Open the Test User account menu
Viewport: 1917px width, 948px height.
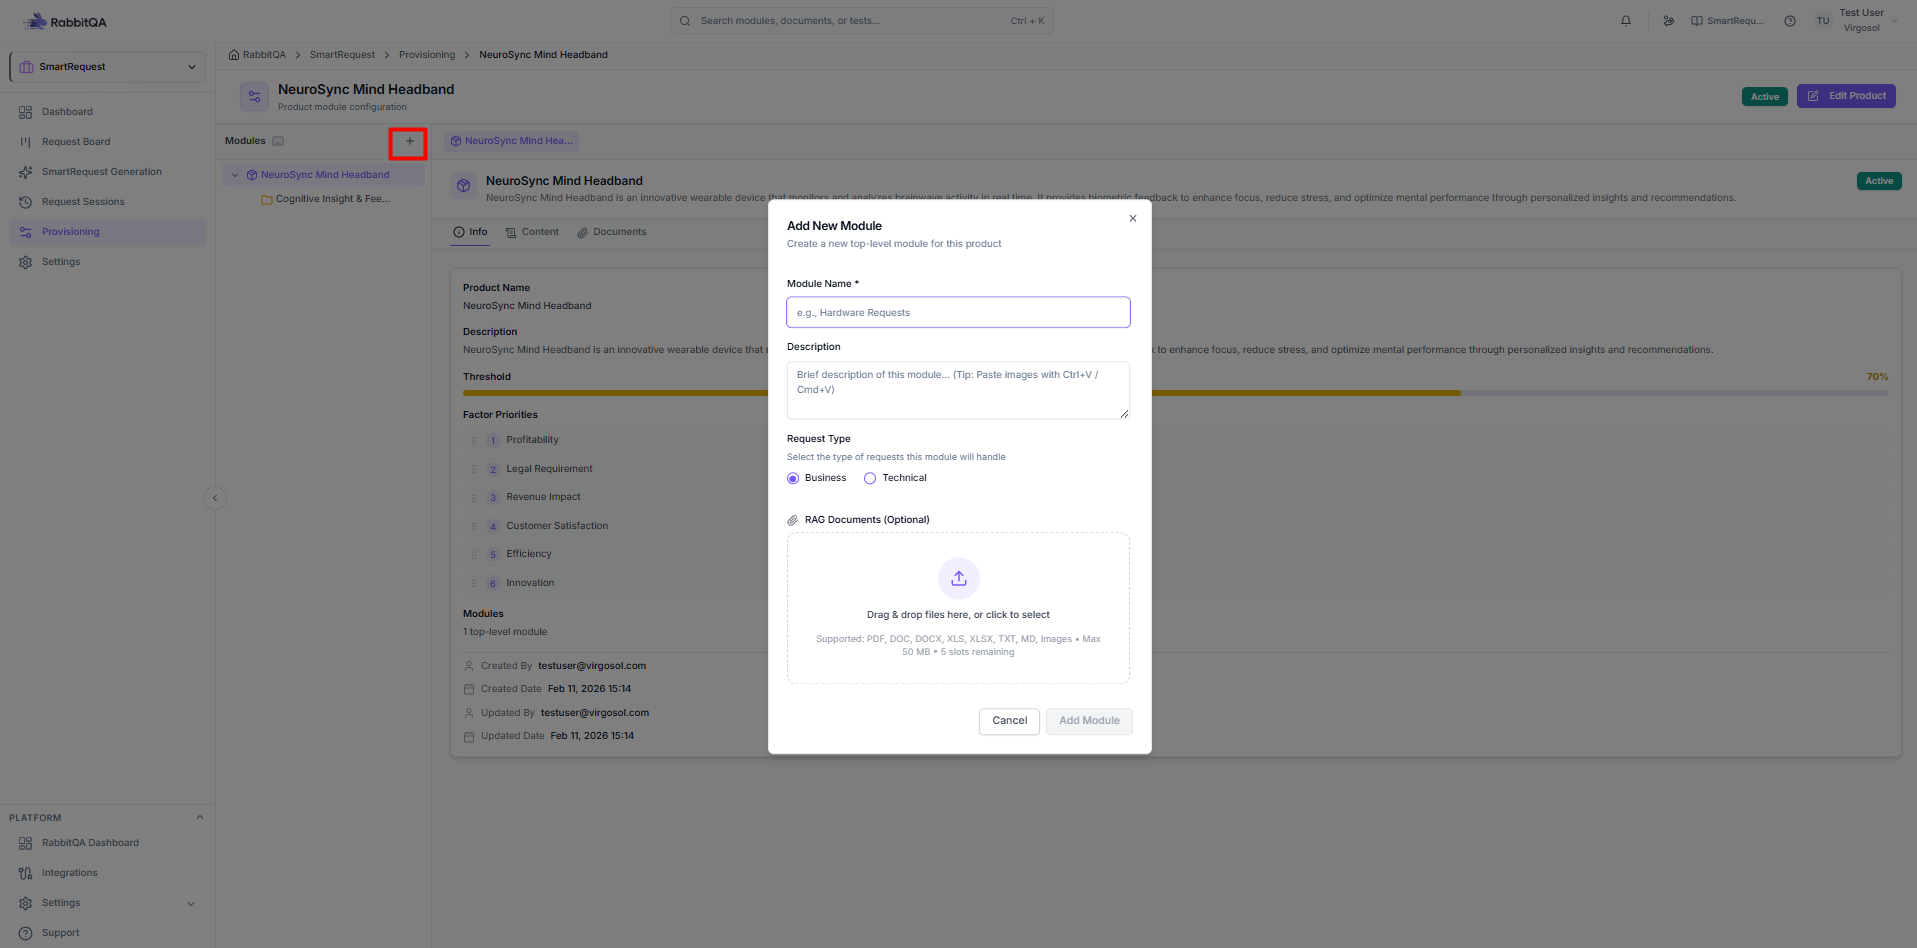pyautogui.click(x=1857, y=21)
